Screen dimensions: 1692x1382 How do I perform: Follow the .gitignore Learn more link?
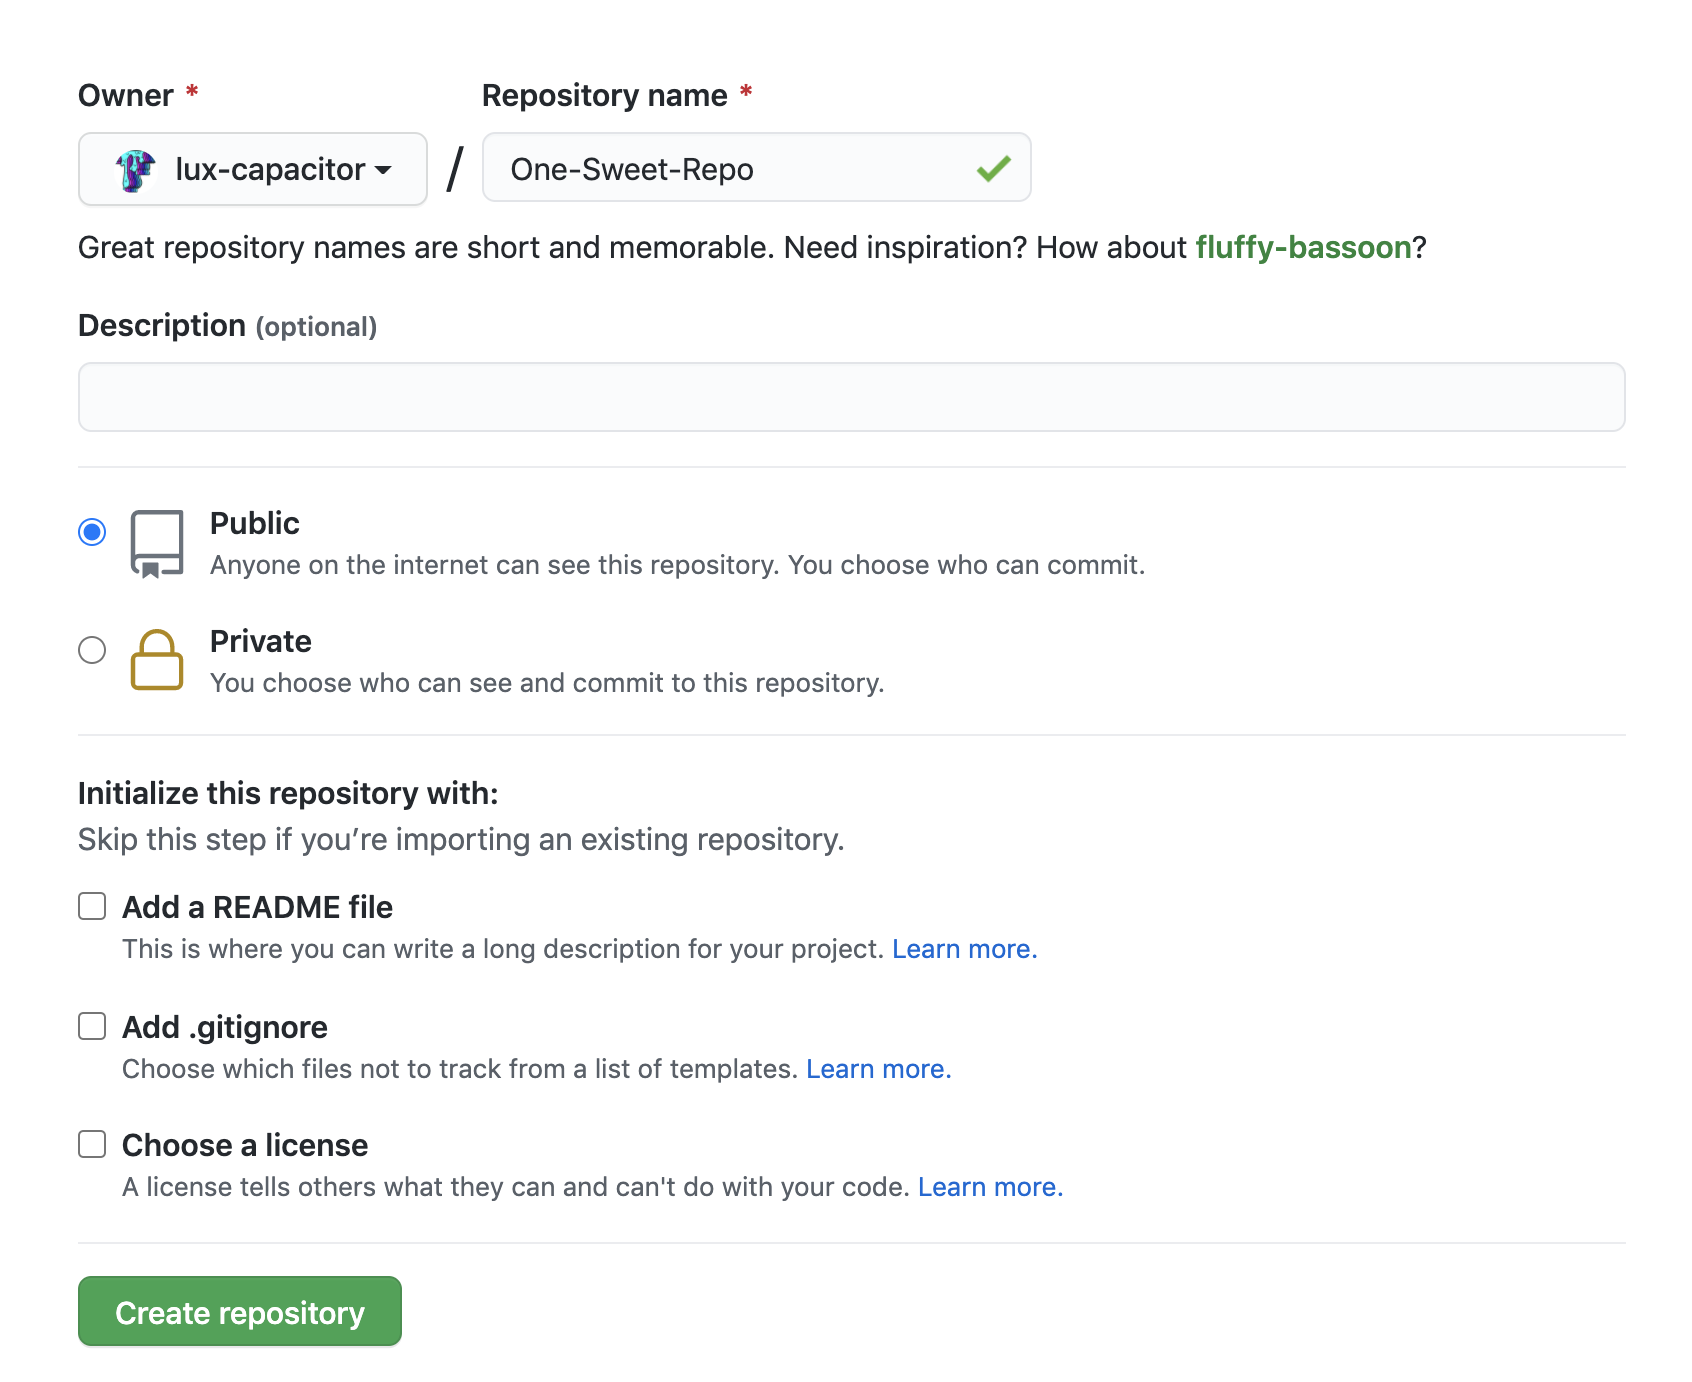click(x=878, y=1069)
